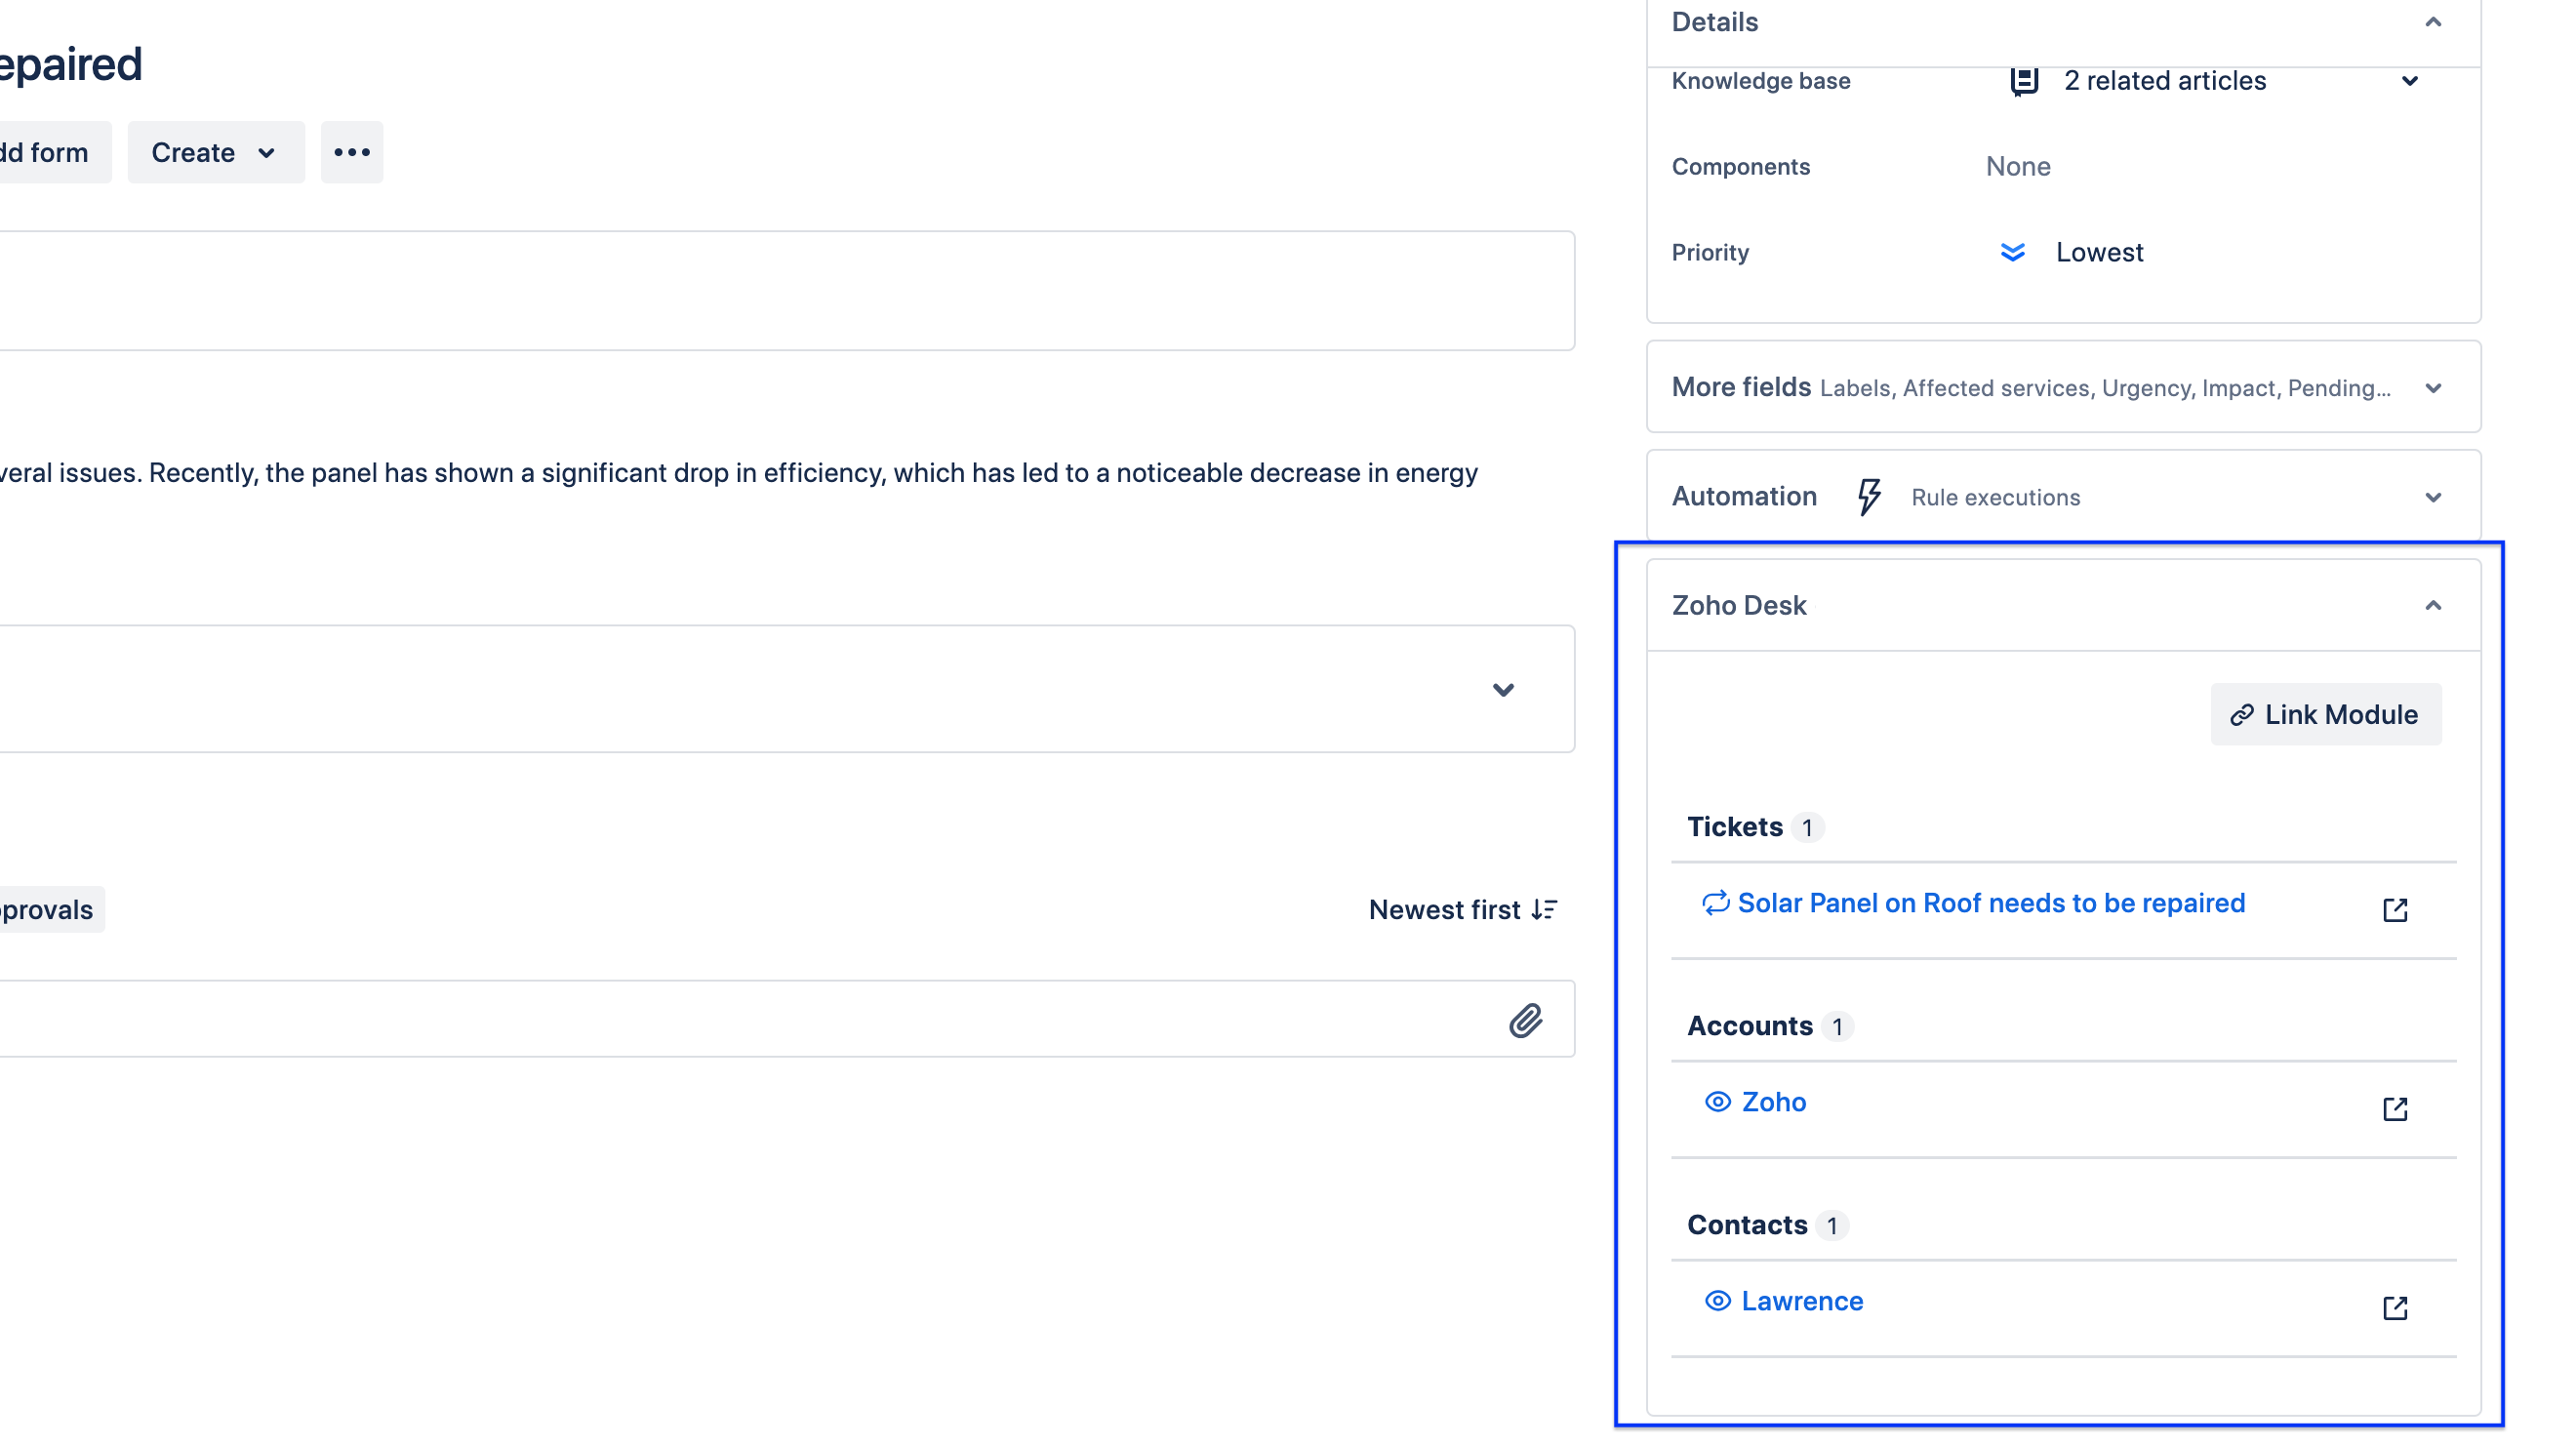The height and width of the screenshot is (1446, 2576).
Task: Open the Solar Panel on Roof ticket link
Action: point(1991,903)
